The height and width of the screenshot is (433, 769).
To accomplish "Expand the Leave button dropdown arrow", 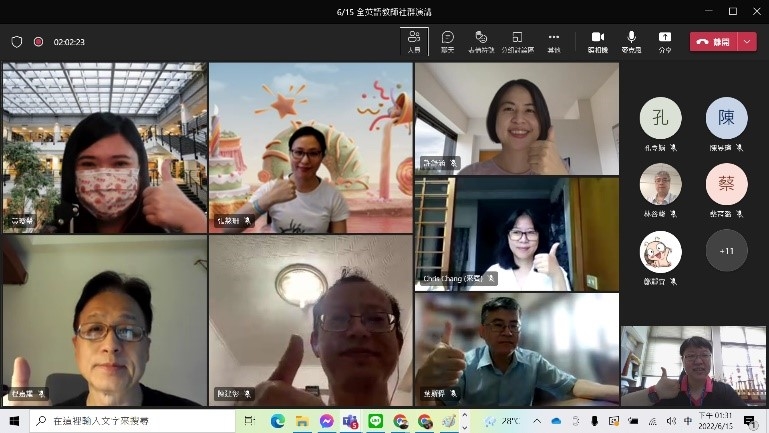I will pyautogui.click(x=748, y=41).
